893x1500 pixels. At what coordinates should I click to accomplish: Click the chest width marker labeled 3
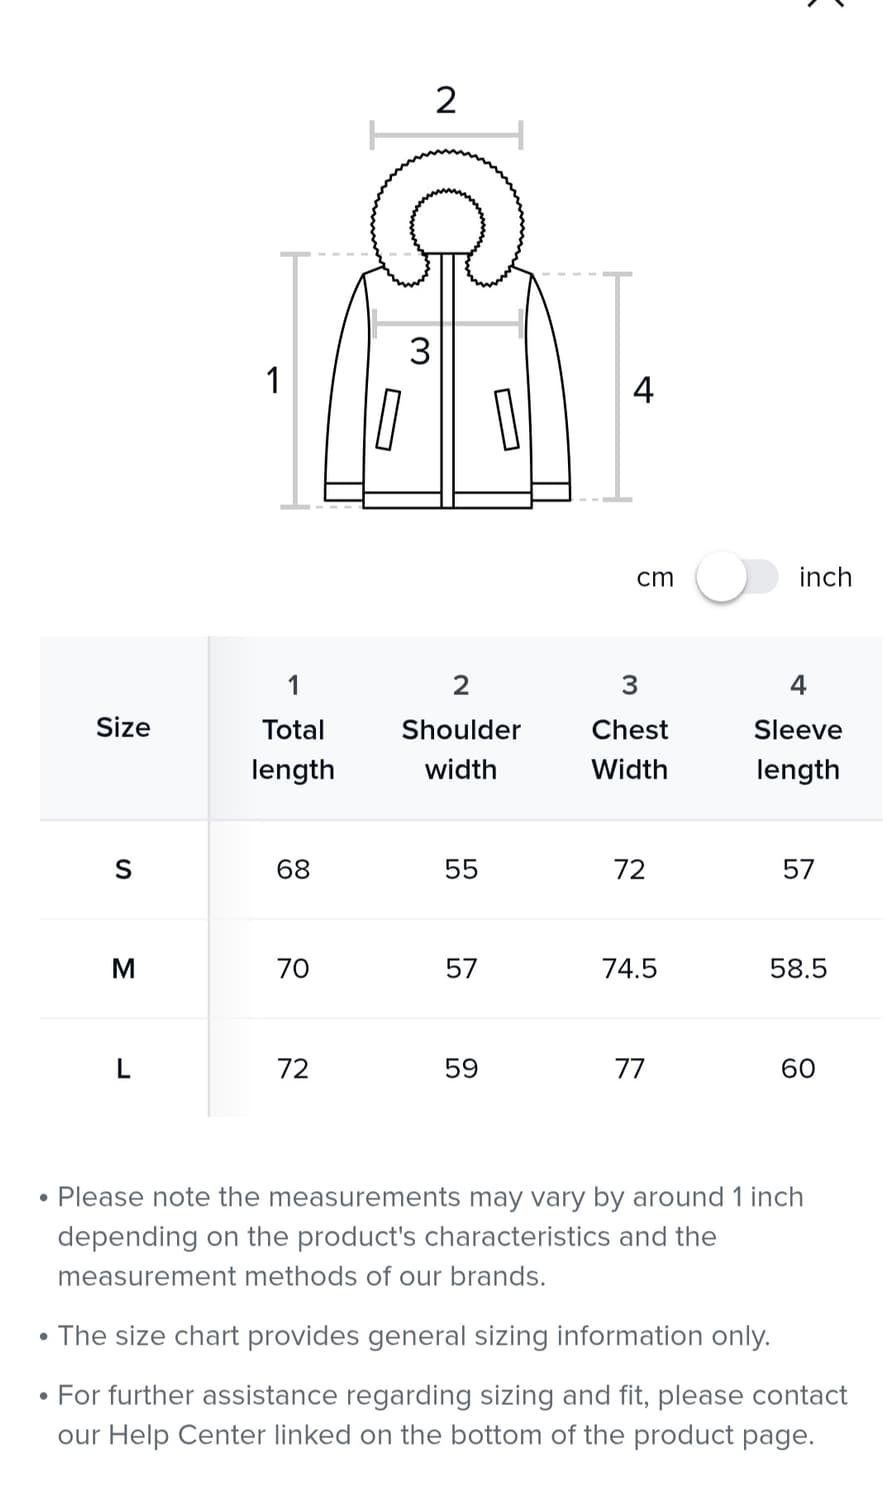pyautogui.click(x=421, y=350)
